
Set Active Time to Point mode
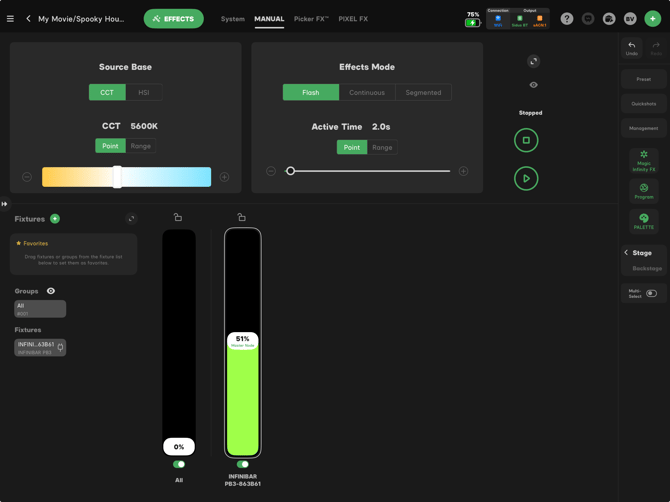tap(352, 147)
